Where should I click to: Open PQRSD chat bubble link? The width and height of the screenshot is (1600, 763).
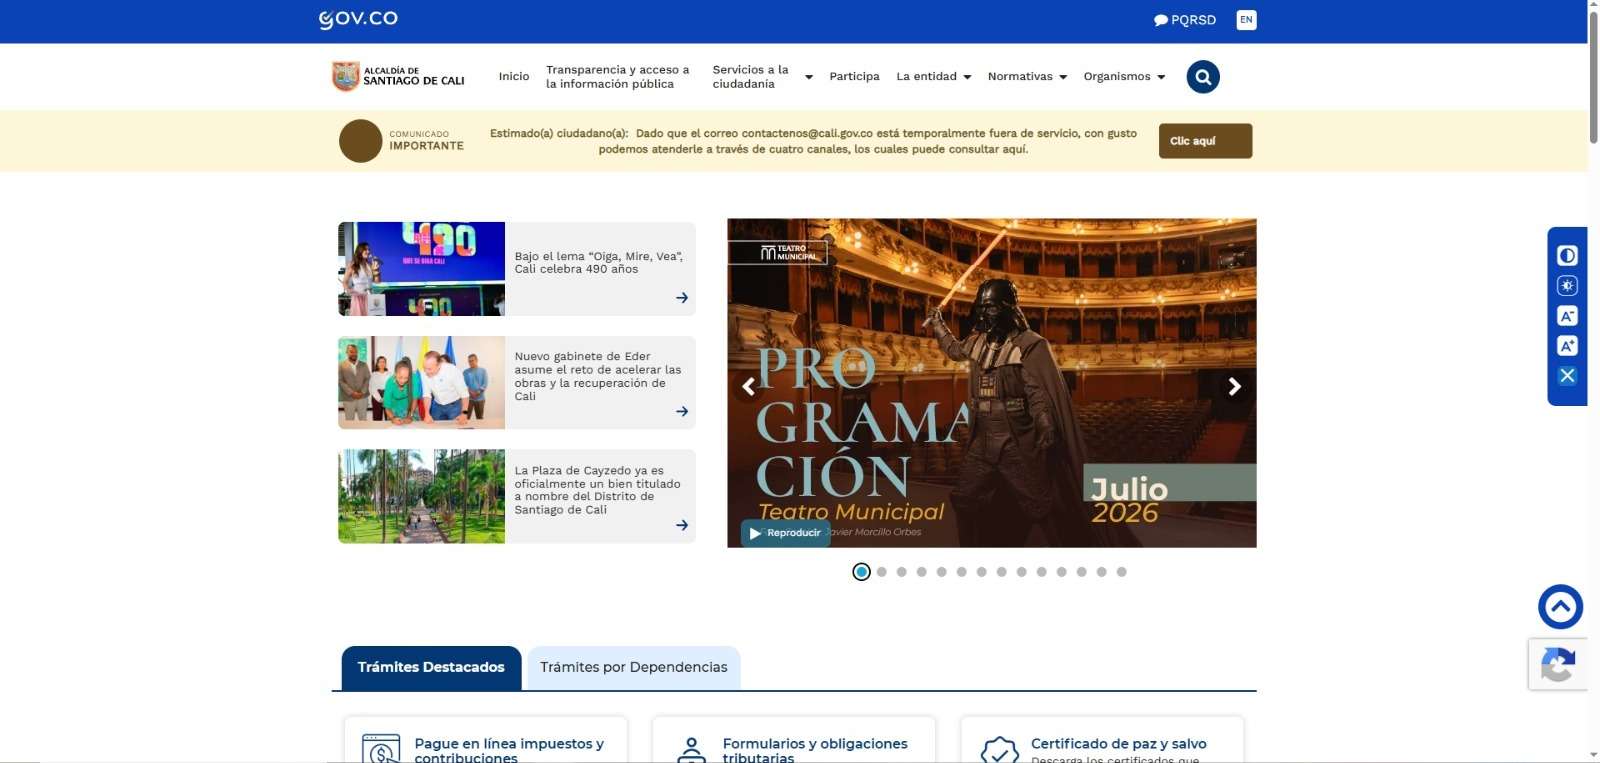(1185, 20)
